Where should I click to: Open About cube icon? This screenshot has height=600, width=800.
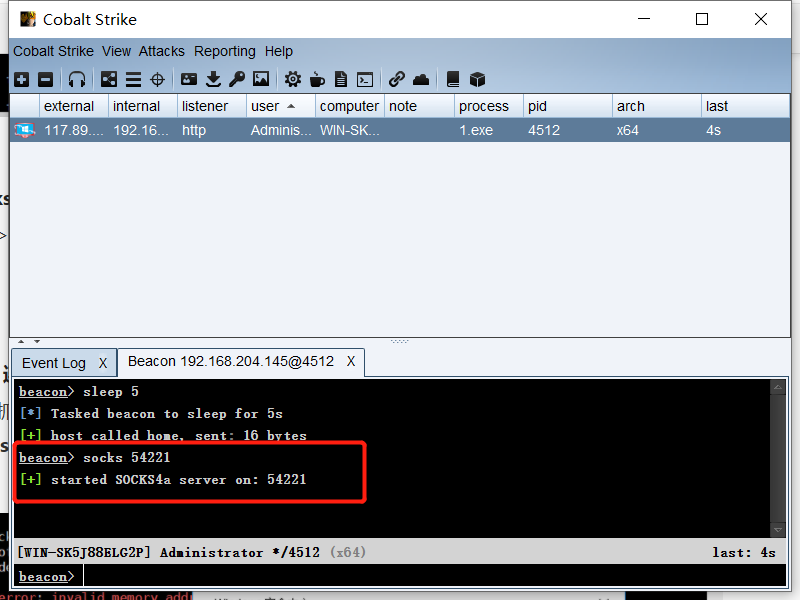point(477,80)
